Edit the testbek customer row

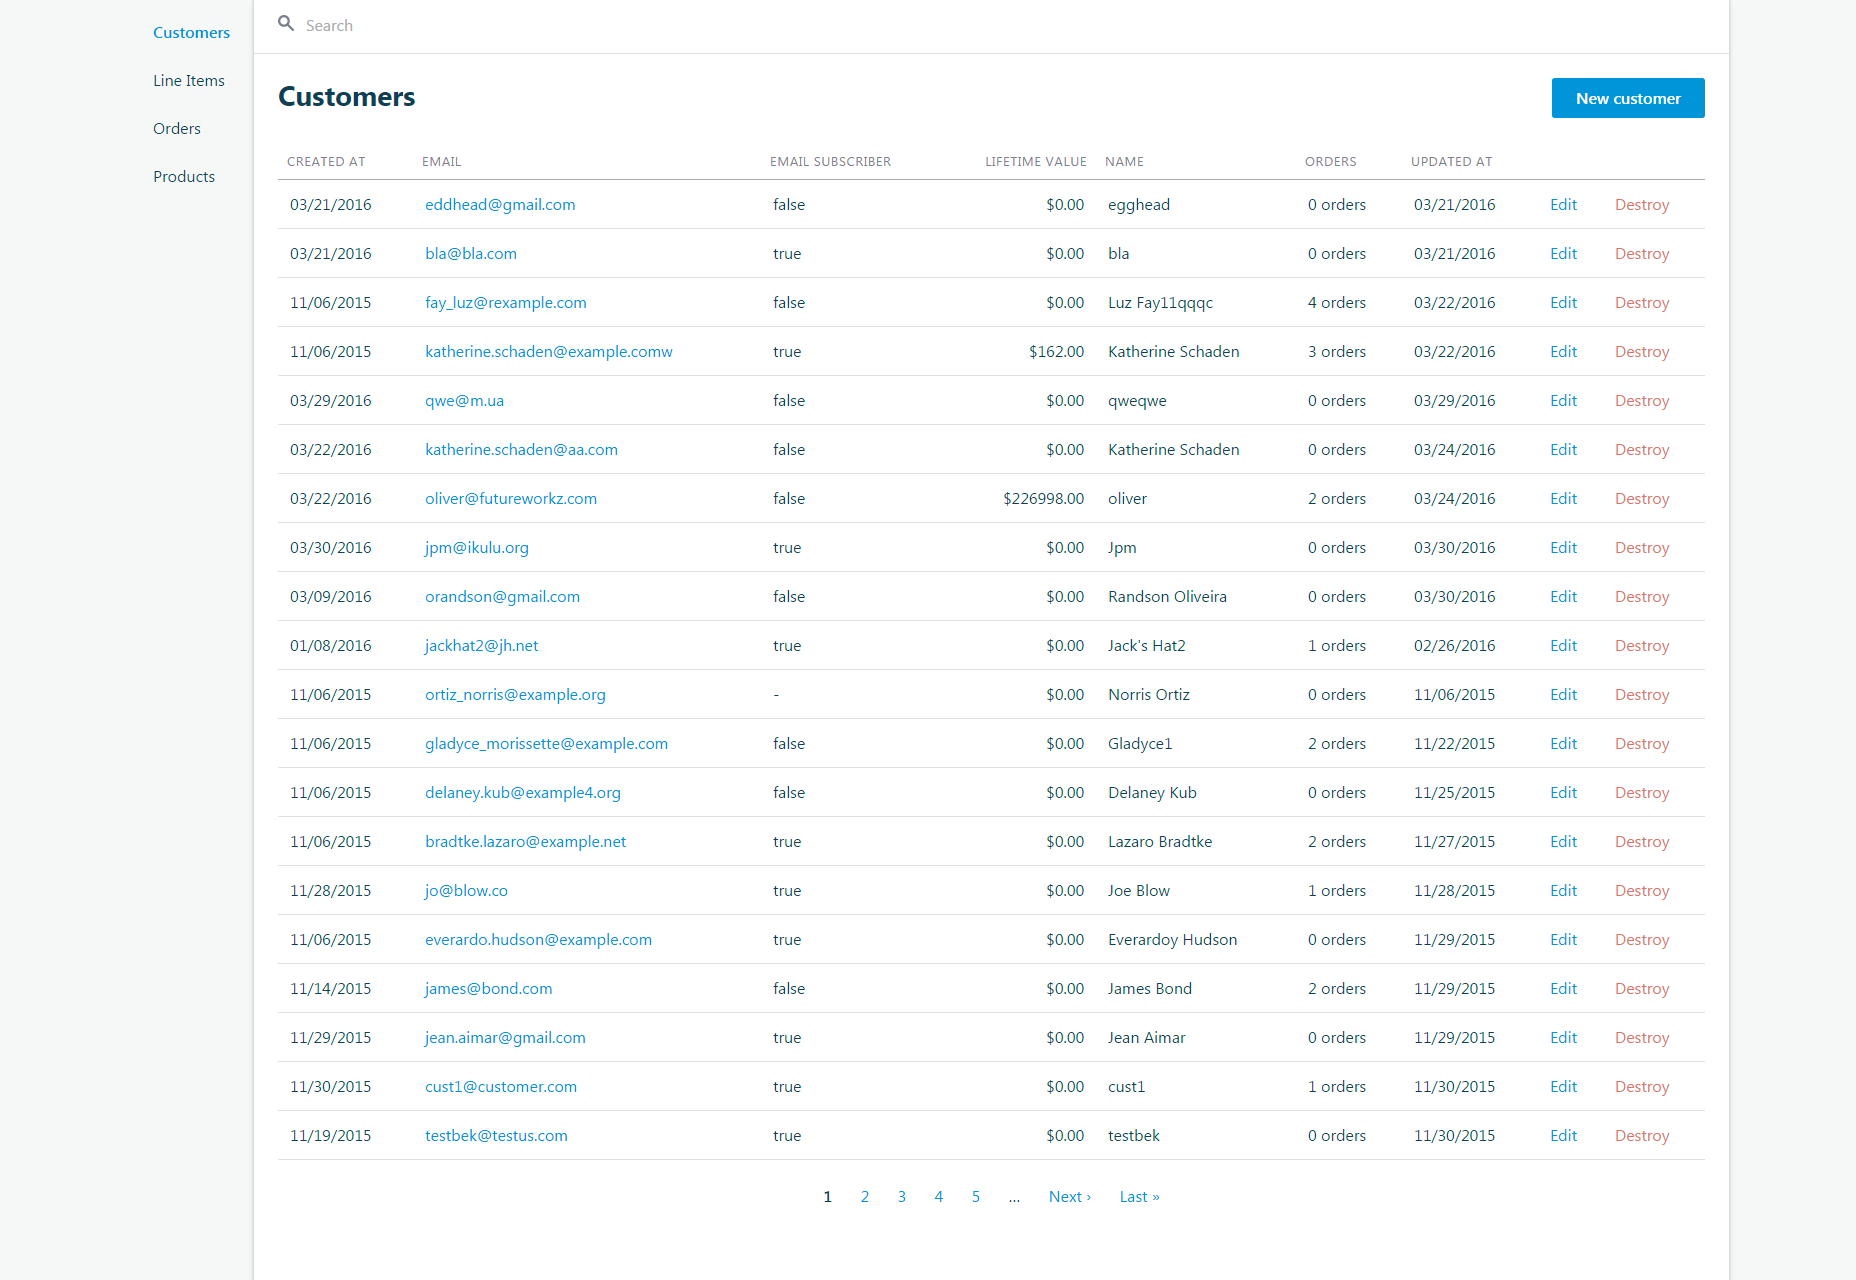click(x=1563, y=1136)
